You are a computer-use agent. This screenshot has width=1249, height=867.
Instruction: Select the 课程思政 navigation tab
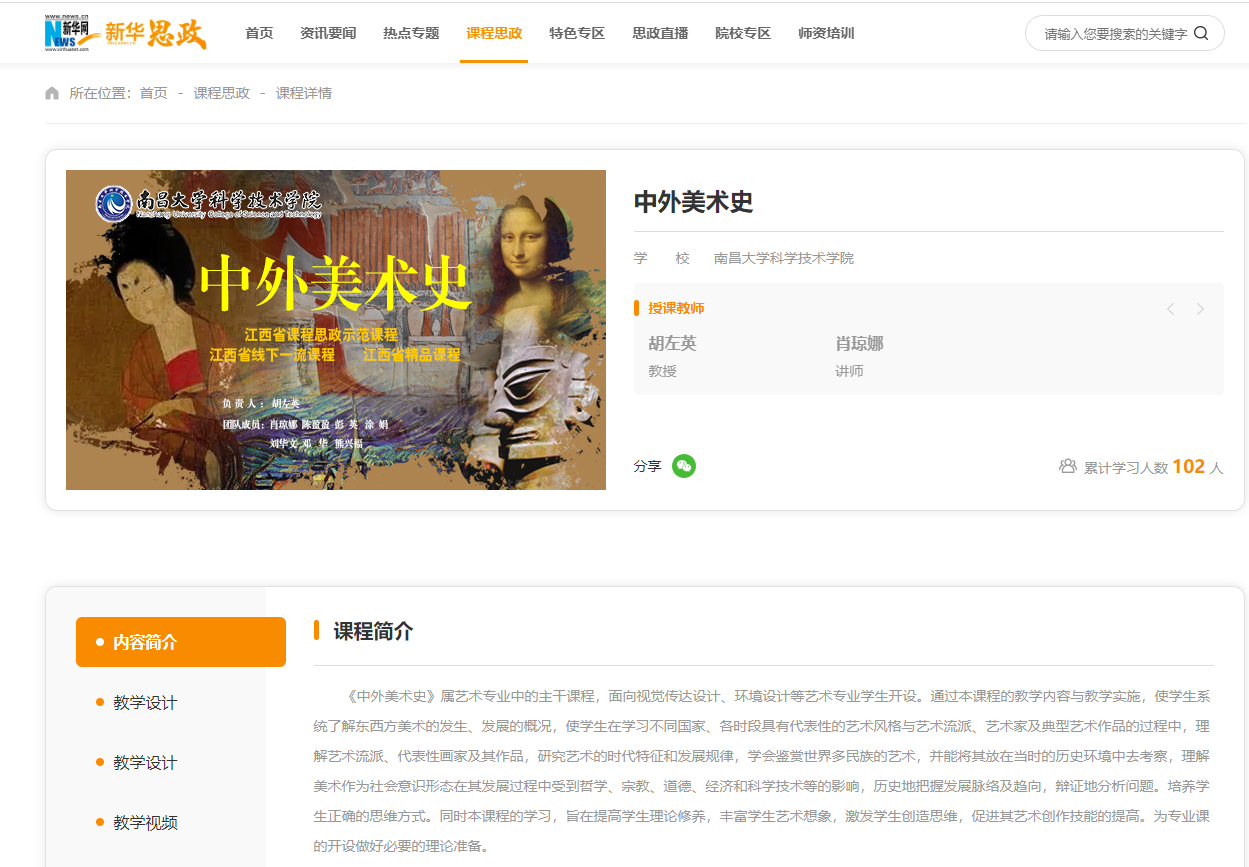coord(494,33)
